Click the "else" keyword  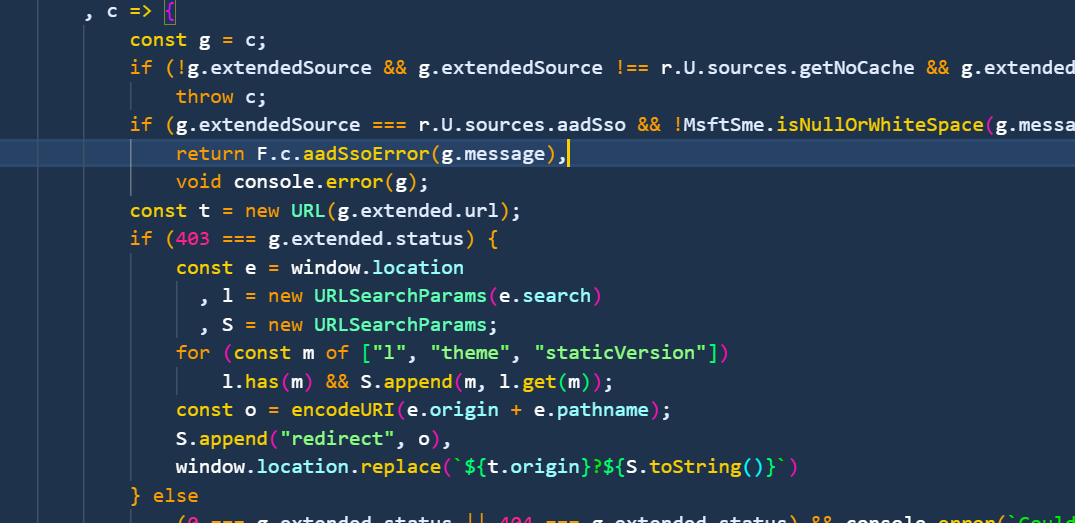tap(175, 496)
